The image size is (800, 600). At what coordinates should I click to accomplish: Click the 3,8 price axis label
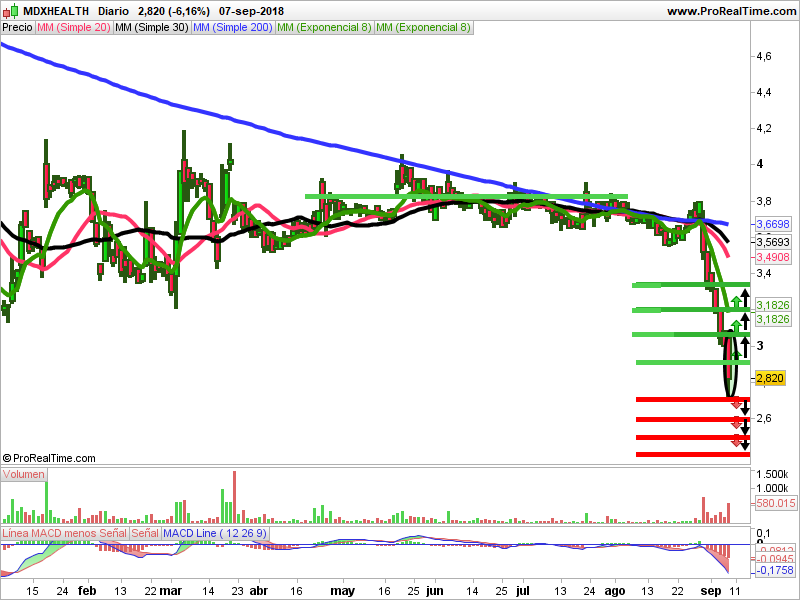764,201
